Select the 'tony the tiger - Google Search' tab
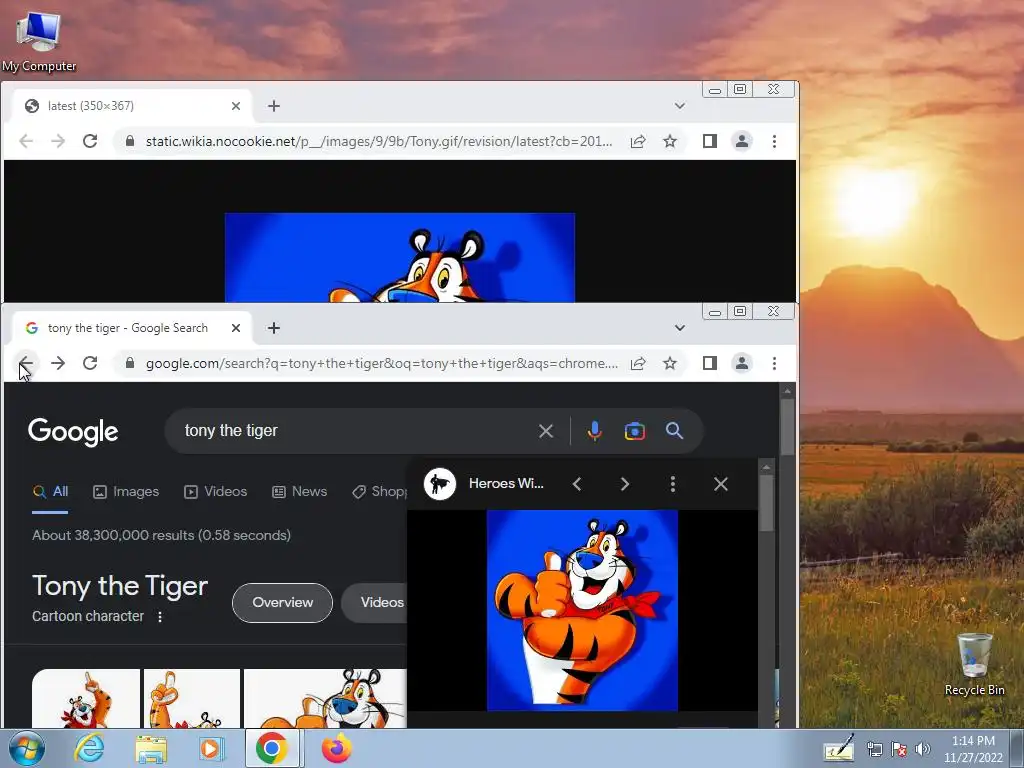Screen dimensions: 1024x768 (131, 328)
